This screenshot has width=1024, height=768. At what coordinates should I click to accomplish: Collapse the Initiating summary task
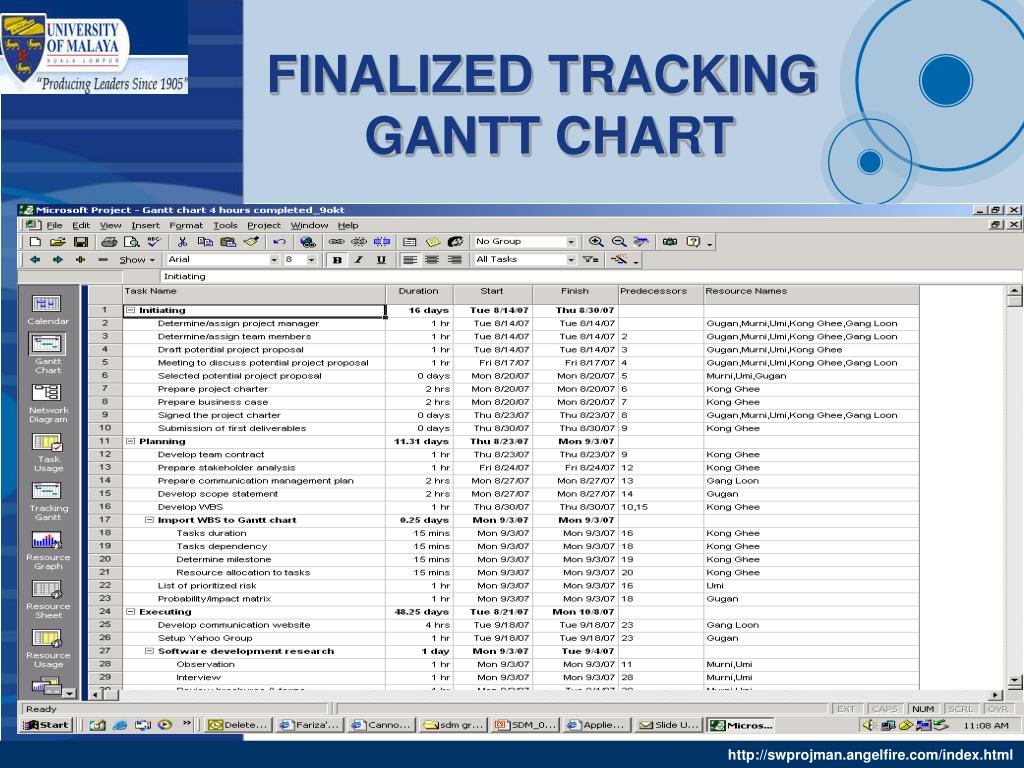(x=131, y=310)
